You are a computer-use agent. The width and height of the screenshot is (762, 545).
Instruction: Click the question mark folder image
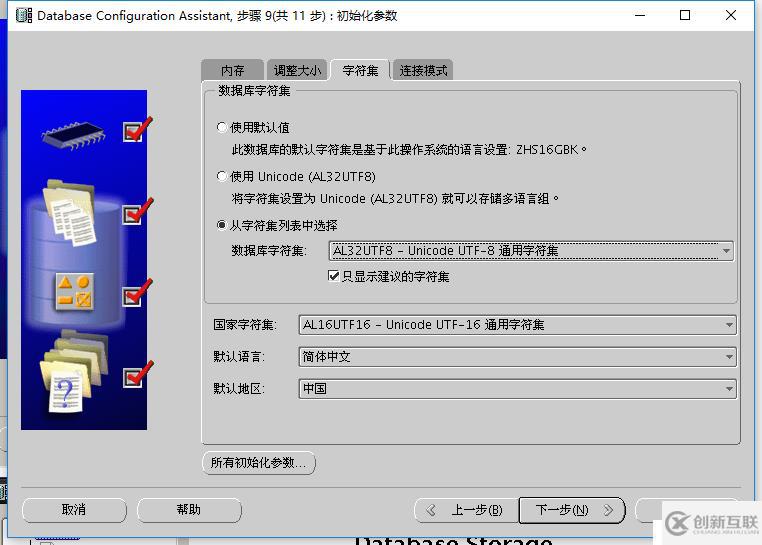(73, 370)
